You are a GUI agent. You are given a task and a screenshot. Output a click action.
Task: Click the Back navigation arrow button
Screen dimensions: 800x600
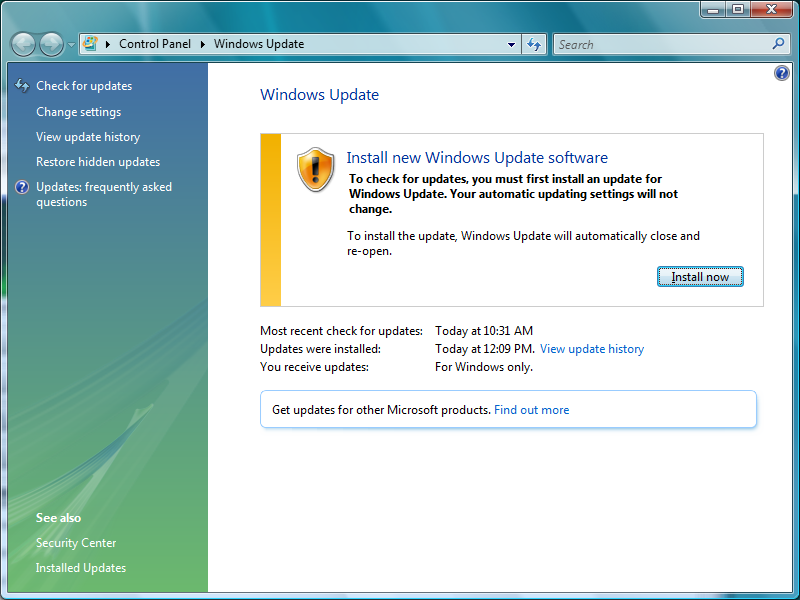pos(23,44)
